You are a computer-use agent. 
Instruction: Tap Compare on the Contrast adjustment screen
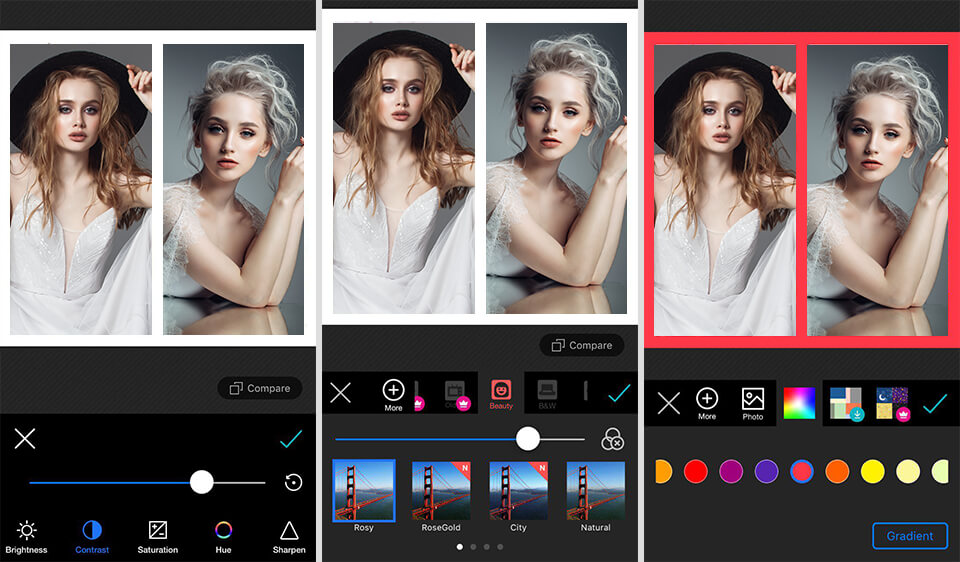pyautogui.click(x=260, y=388)
